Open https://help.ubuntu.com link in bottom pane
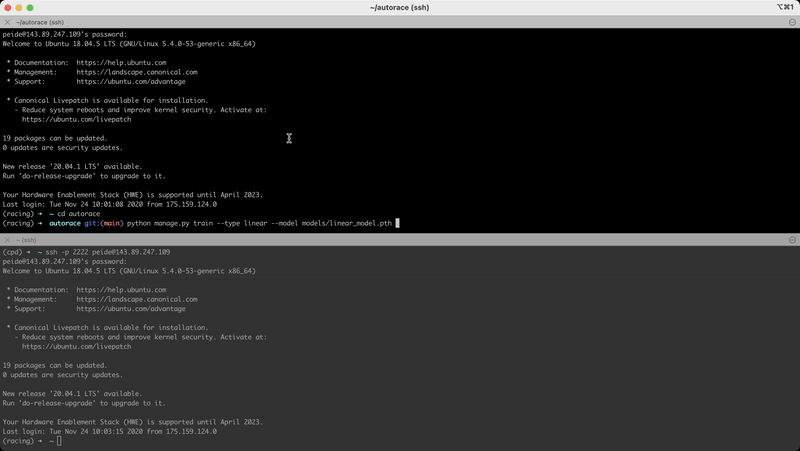Image resolution: width=800 pixels, height=451 pixels. tap(121, 290)
